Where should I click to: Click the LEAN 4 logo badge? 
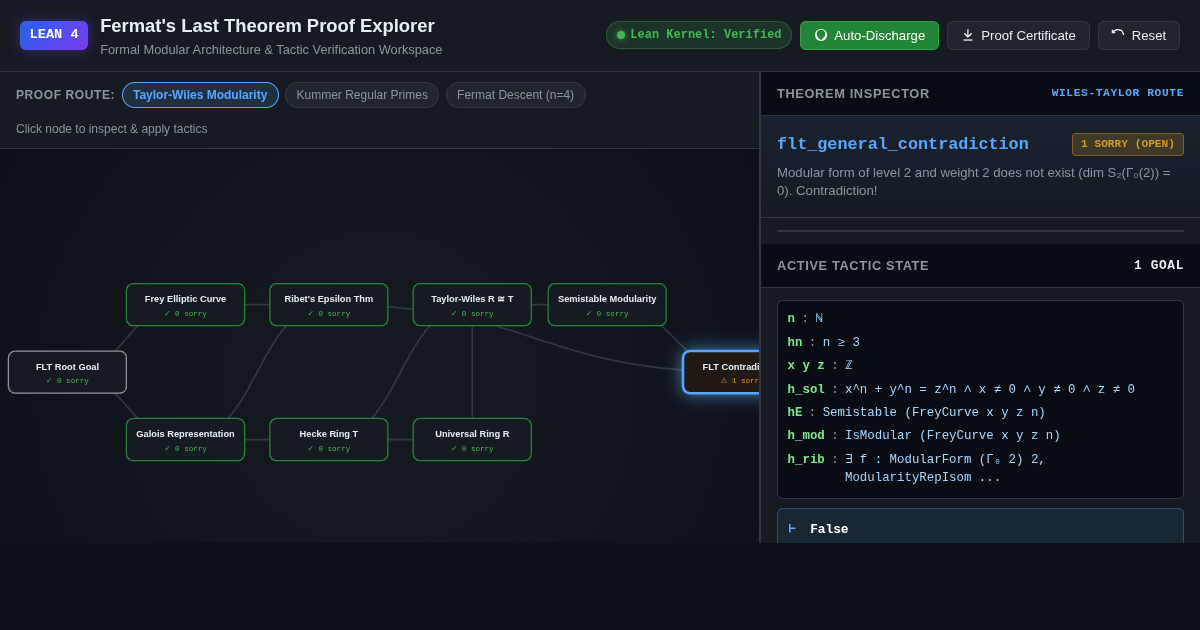[54, 35]
